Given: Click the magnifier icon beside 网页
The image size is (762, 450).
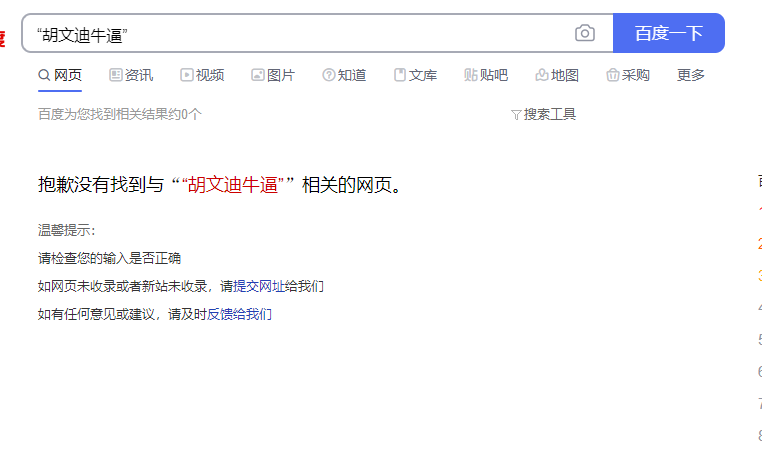Looking at the screenshot, I should pos(44,75).
